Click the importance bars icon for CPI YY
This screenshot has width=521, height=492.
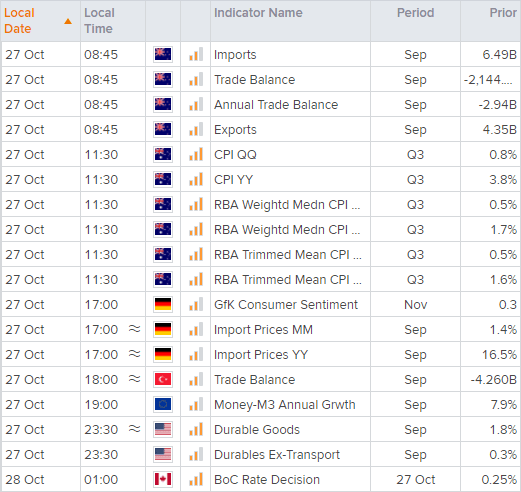(x=196, y=179)
